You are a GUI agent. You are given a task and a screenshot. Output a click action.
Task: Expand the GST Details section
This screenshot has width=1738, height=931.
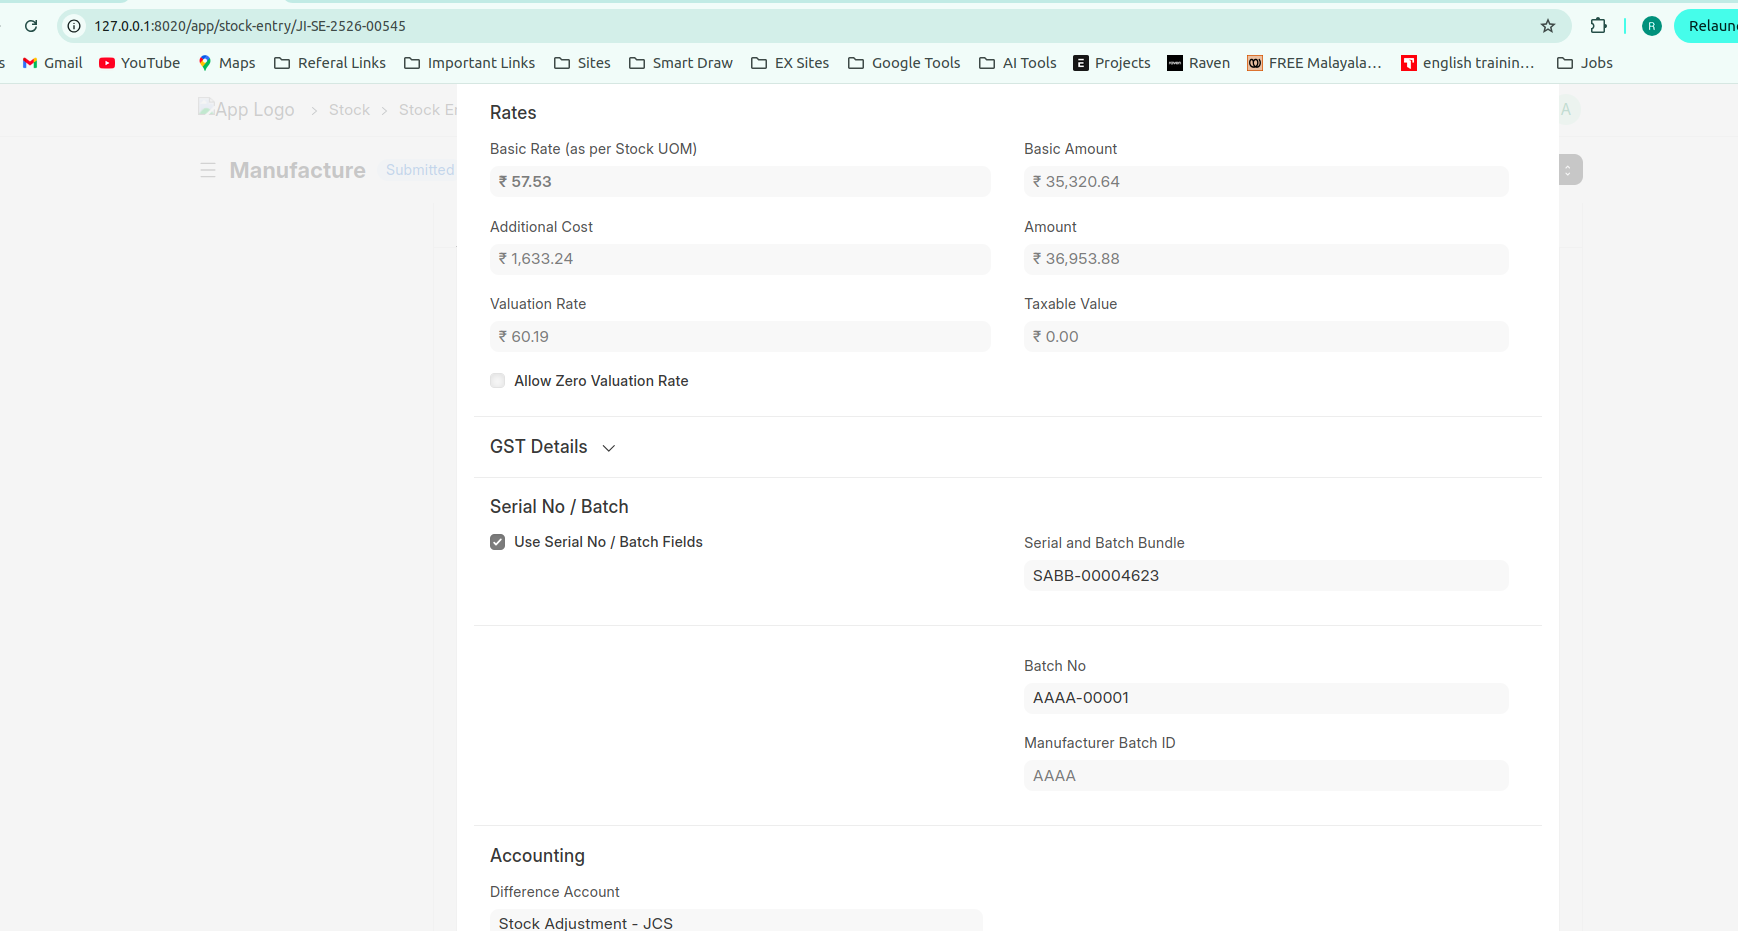(552, 447)
